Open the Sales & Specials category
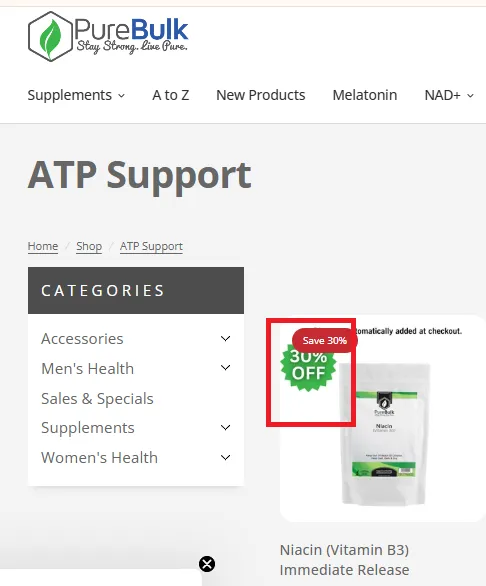Screen dimensions: 486x586 [97, 398]
